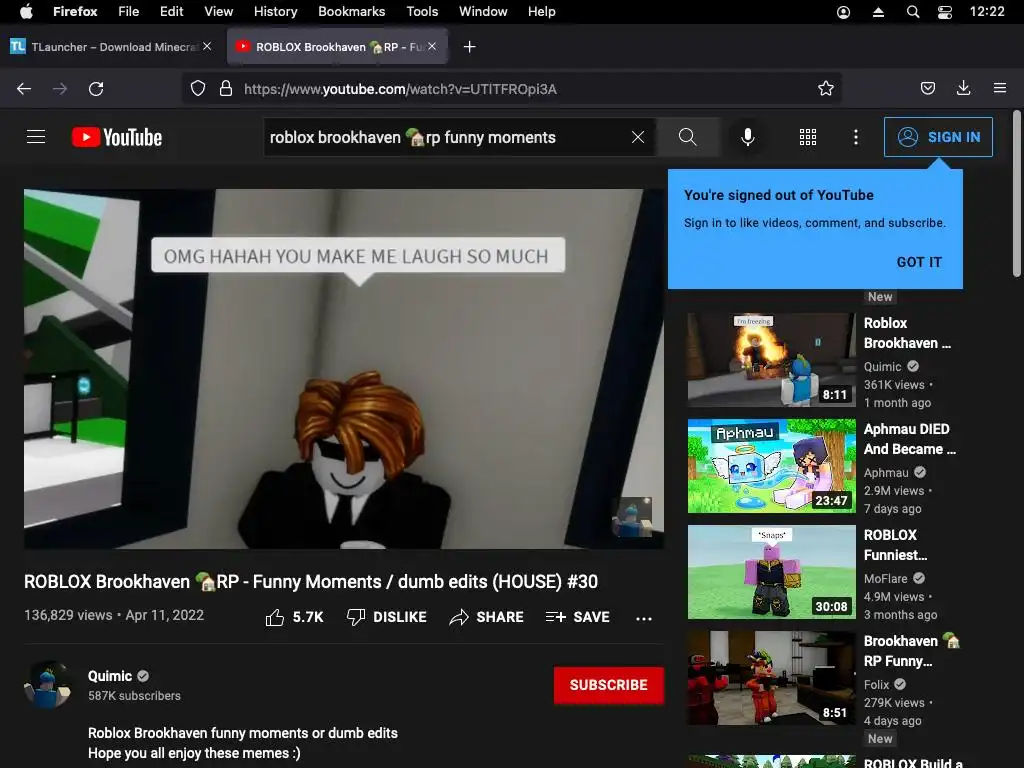Open a new browser tab
This screenshot has height=768, width=1024.
coord(470,47)
